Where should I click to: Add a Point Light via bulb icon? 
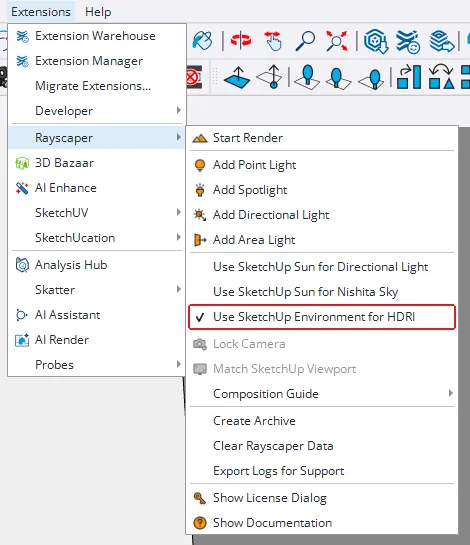point(200,165)
